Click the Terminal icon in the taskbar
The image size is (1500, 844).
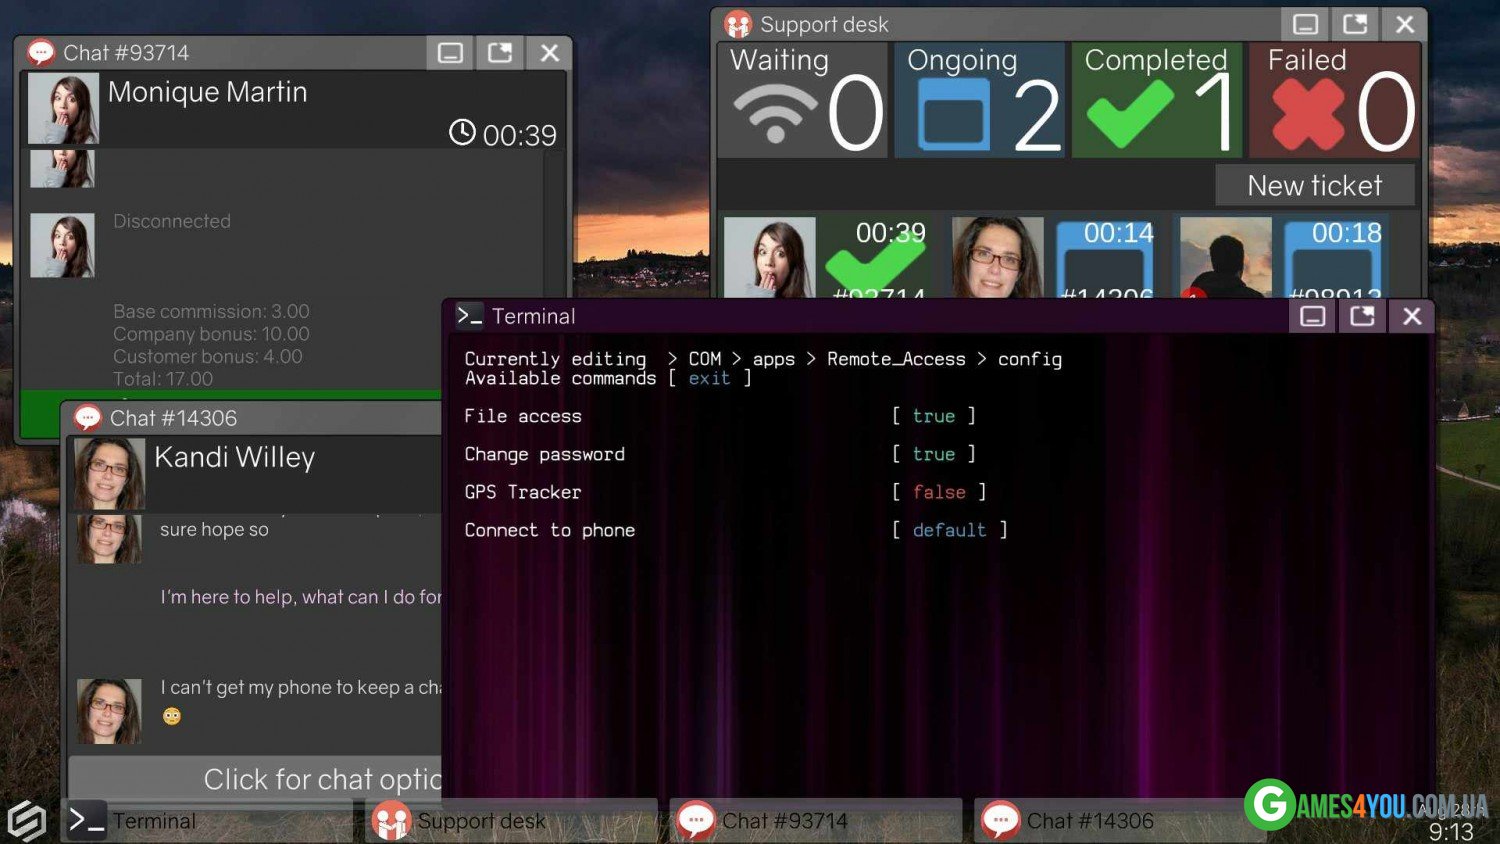click(x=87, y=821)
